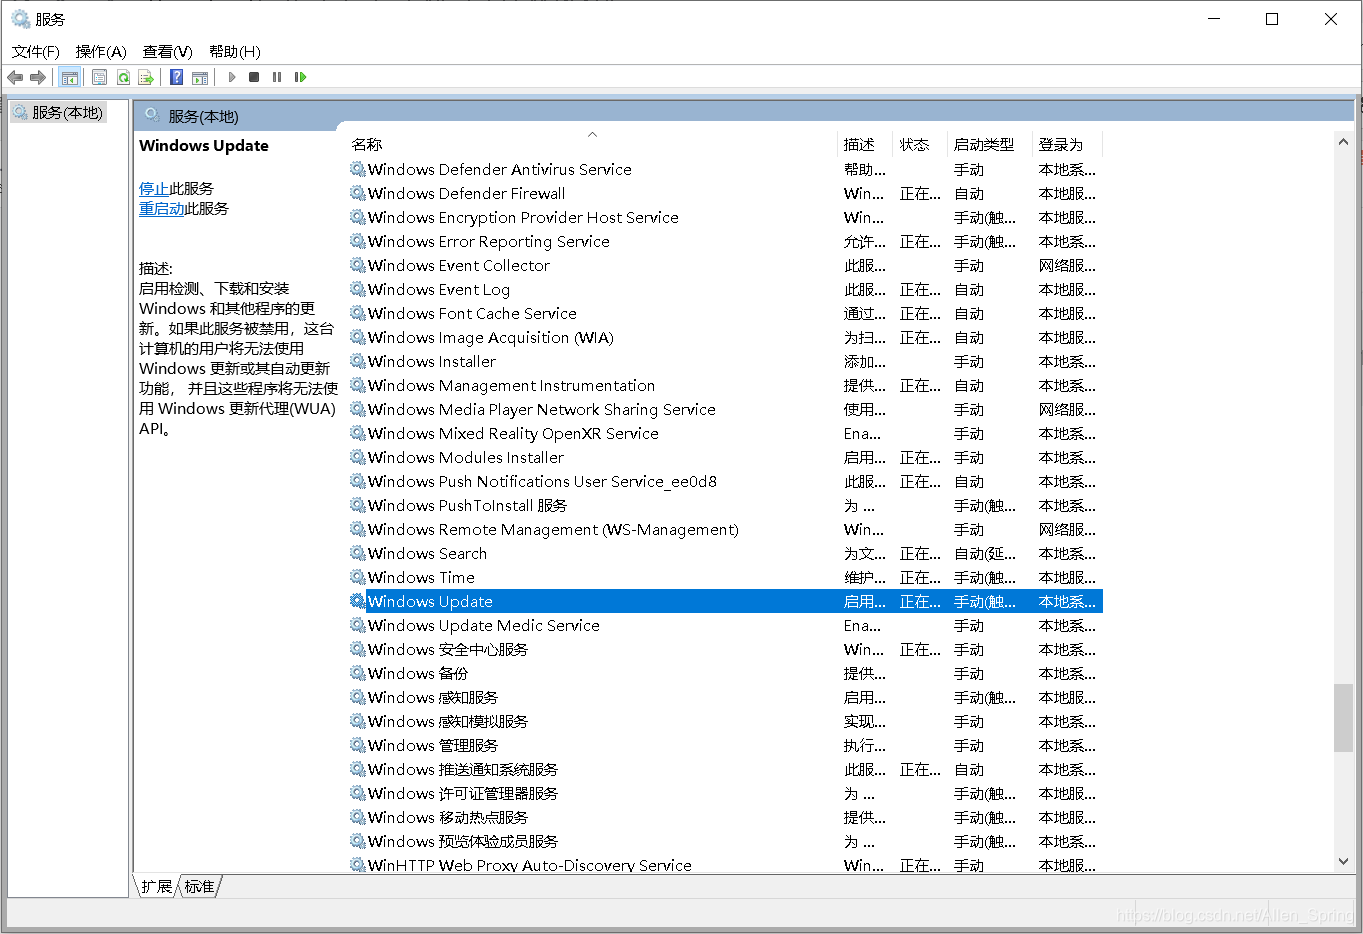Open the 文件(F) menu
Screen dimensions: 1363x934
(x=36, y=51)
